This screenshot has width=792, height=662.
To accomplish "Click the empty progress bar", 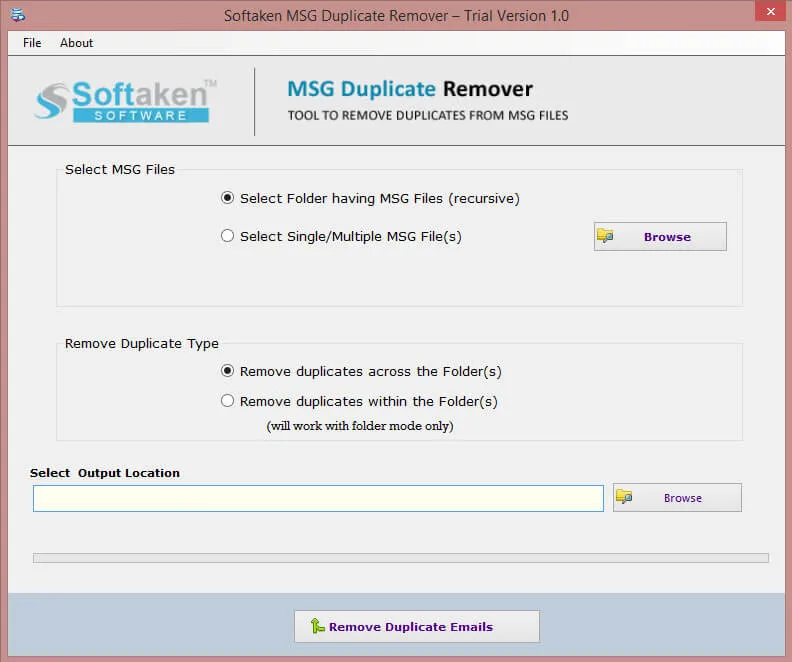I will (x=400, y=558).
